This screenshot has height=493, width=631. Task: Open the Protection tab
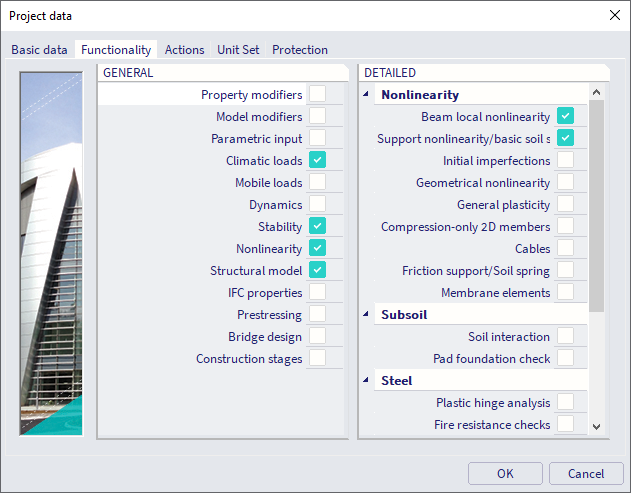point(300,50)
